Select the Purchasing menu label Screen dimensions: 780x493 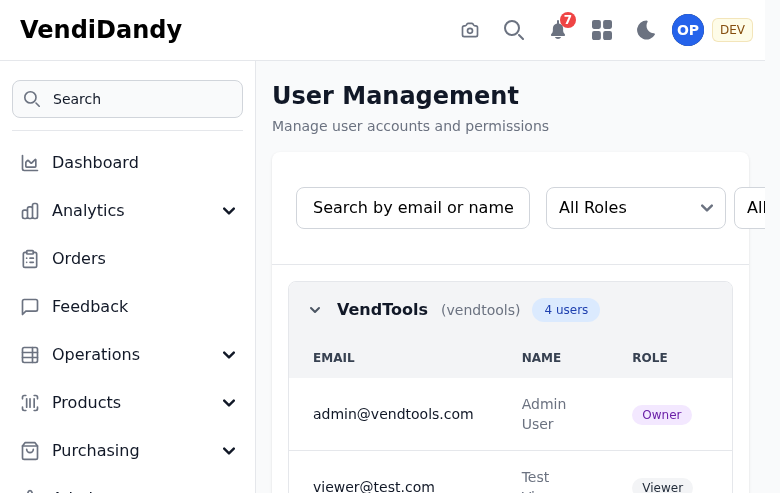point(96,451)
